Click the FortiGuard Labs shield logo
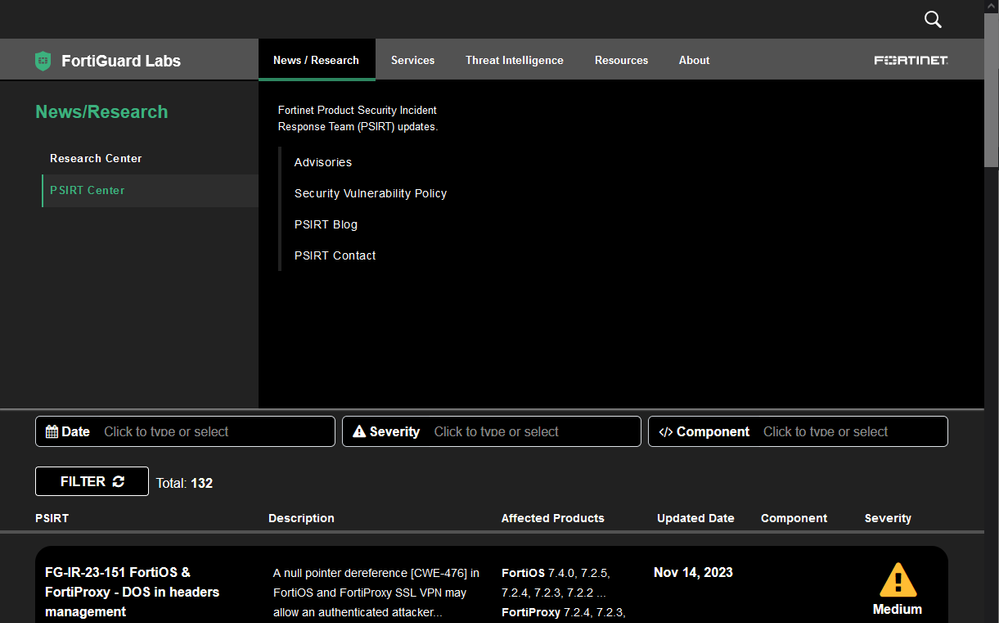 (x=42, y=60)
